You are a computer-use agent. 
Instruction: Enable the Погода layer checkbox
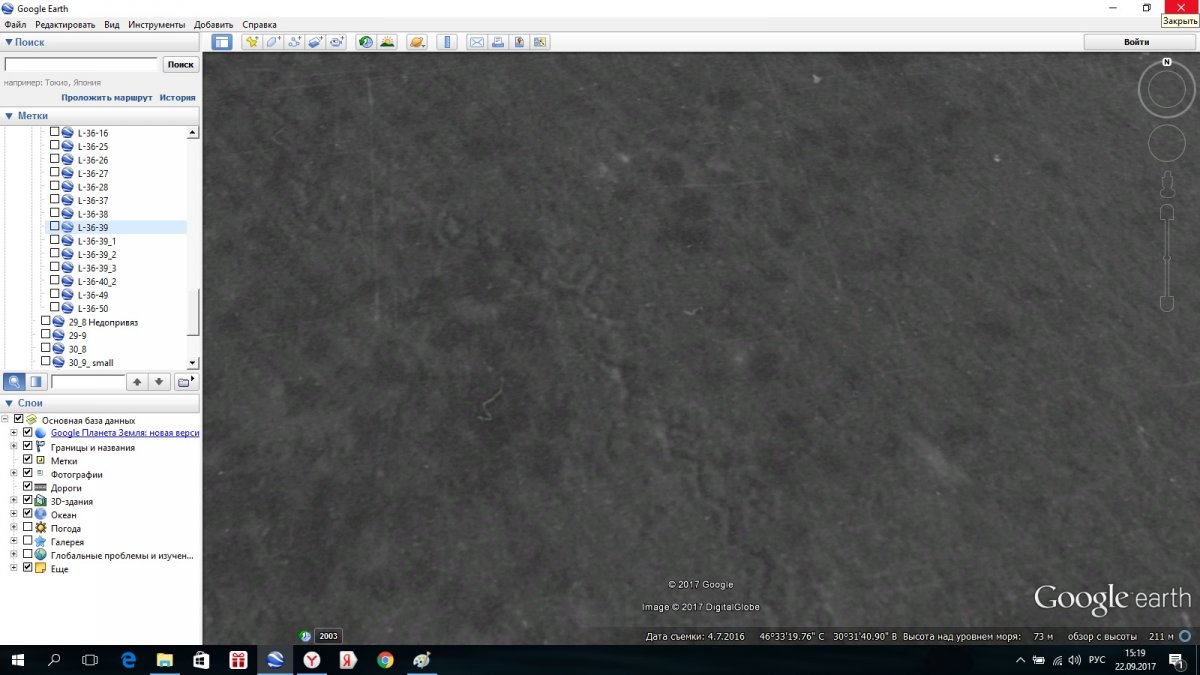point(27,527)
